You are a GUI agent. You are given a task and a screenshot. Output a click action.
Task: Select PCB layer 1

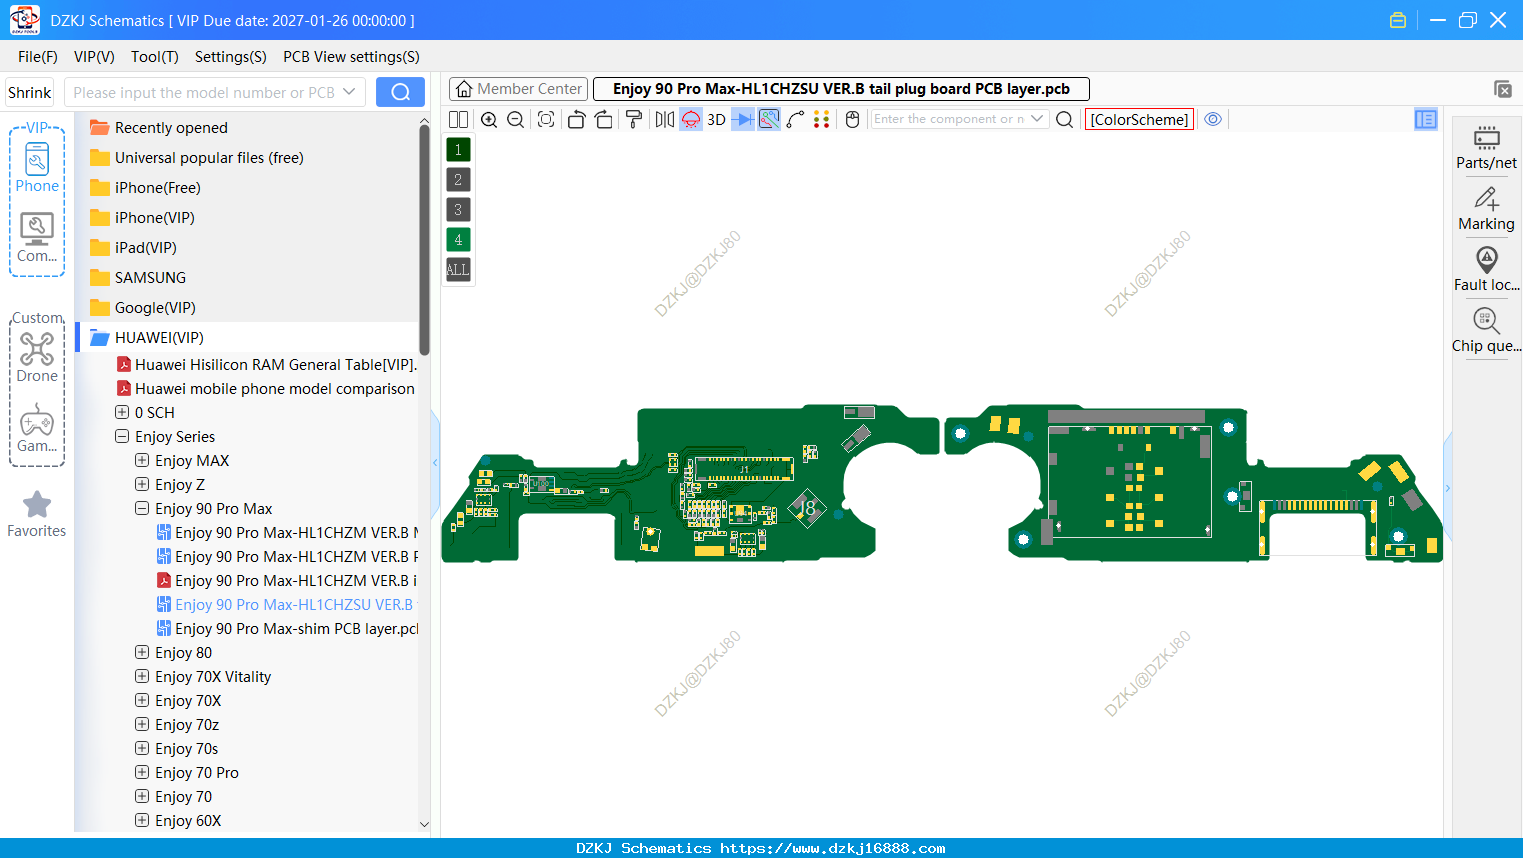tap(458, 150)
